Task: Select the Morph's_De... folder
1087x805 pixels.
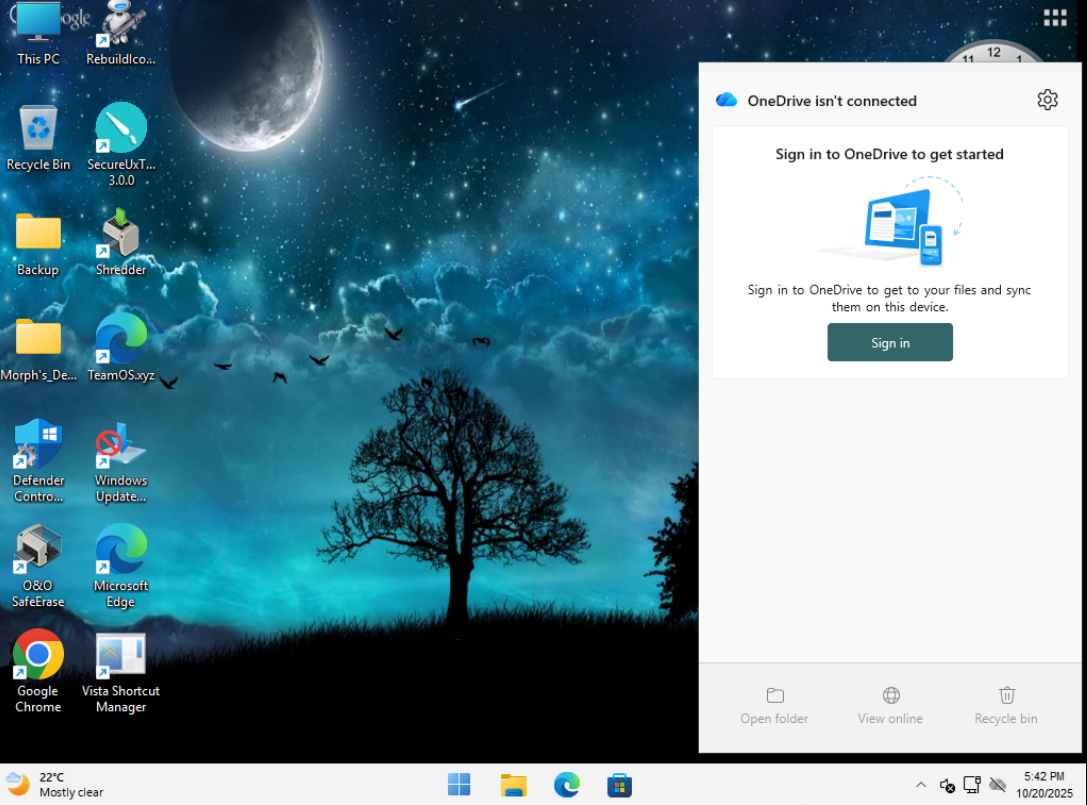Action: point(38,350)
